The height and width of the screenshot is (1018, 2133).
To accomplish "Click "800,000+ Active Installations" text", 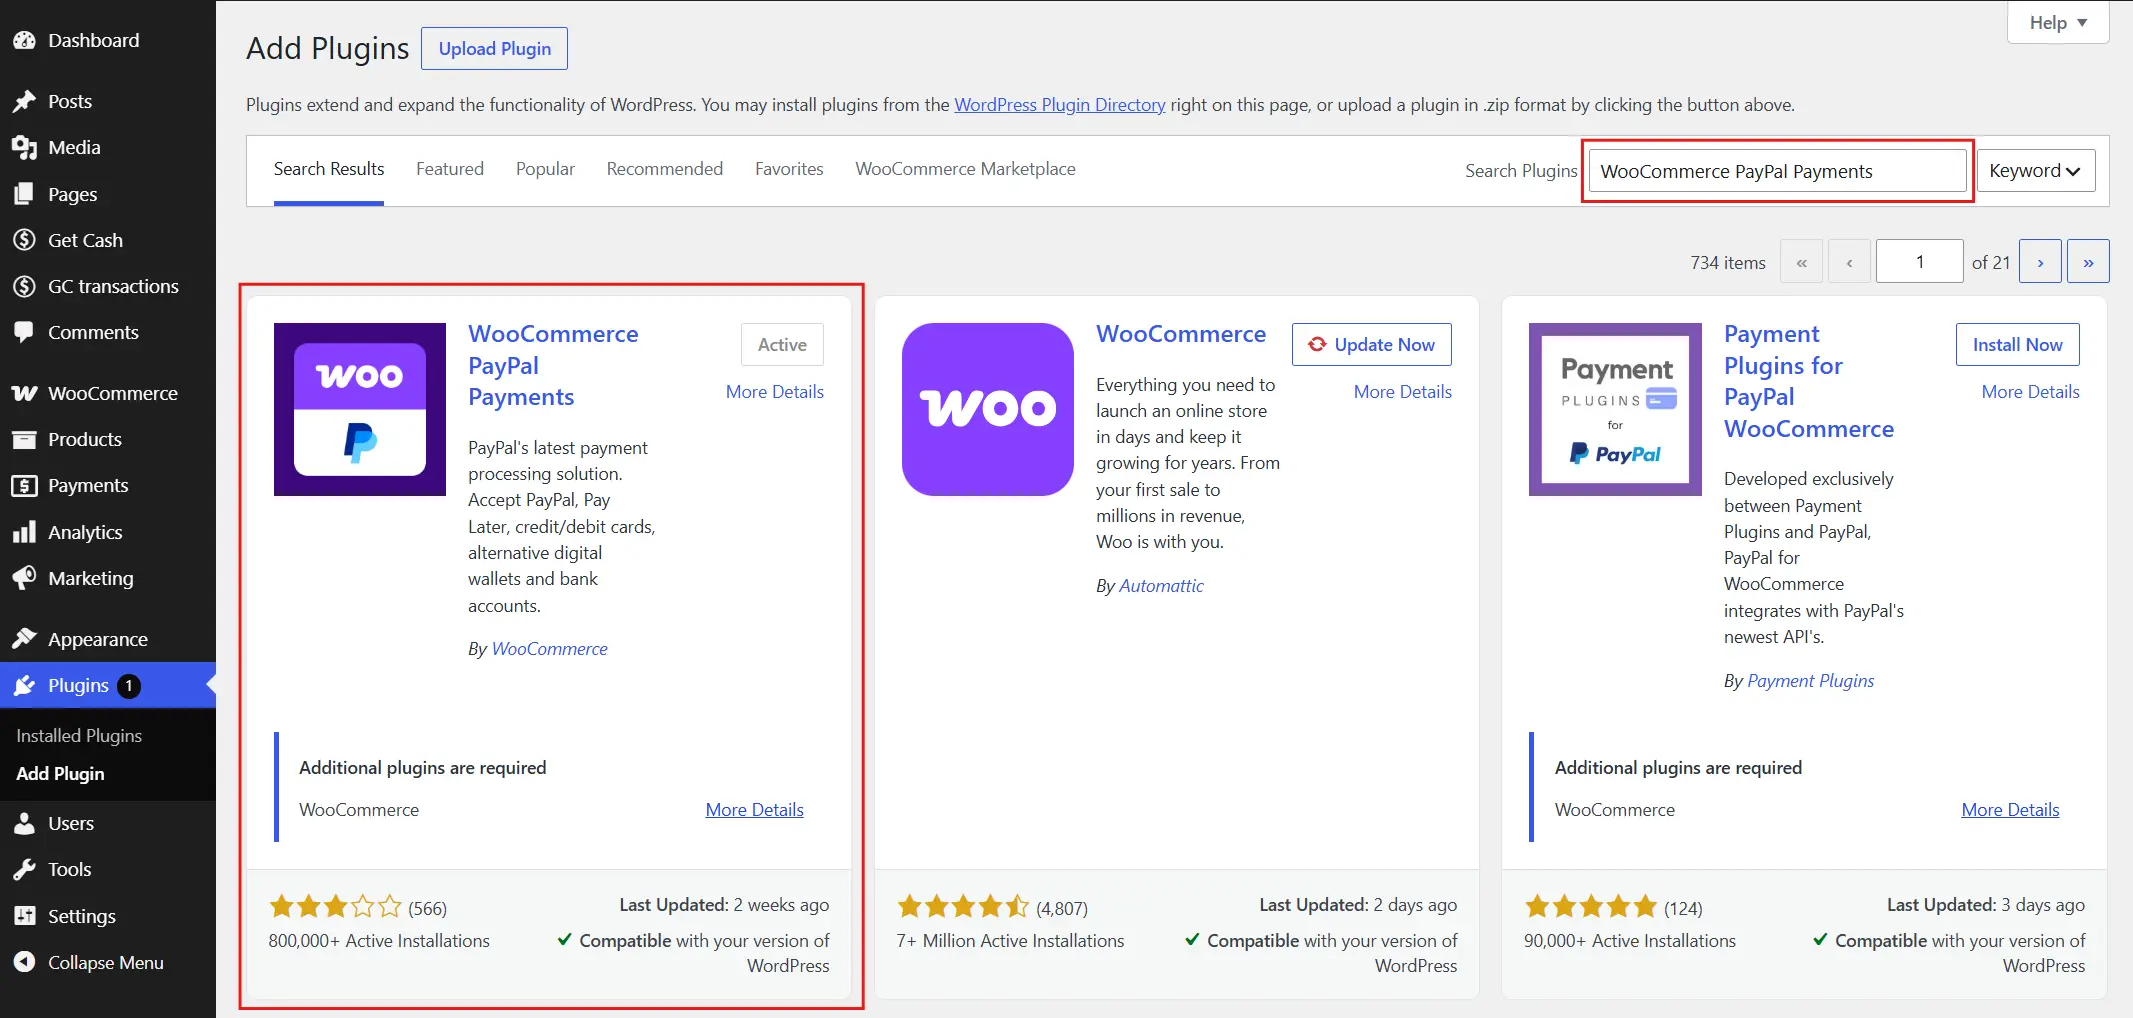I will coord(379,941).
